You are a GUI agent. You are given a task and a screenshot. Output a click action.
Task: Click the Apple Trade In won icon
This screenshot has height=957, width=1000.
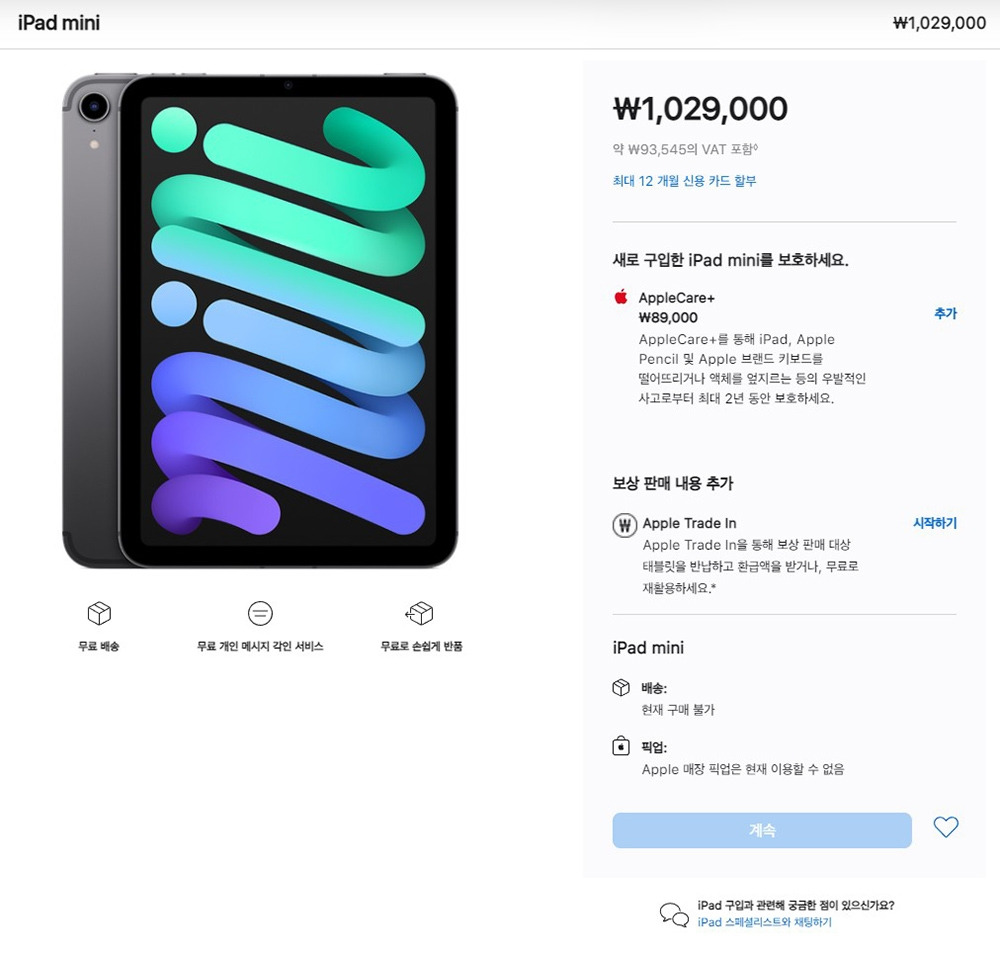coord(624,525)
